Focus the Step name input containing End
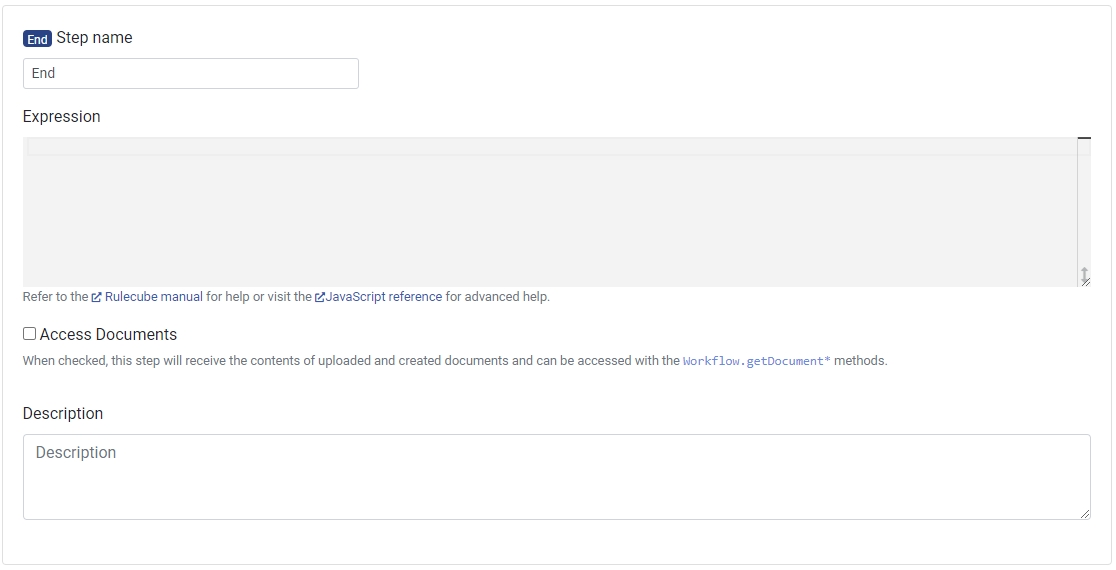 [x=190, y=73]
